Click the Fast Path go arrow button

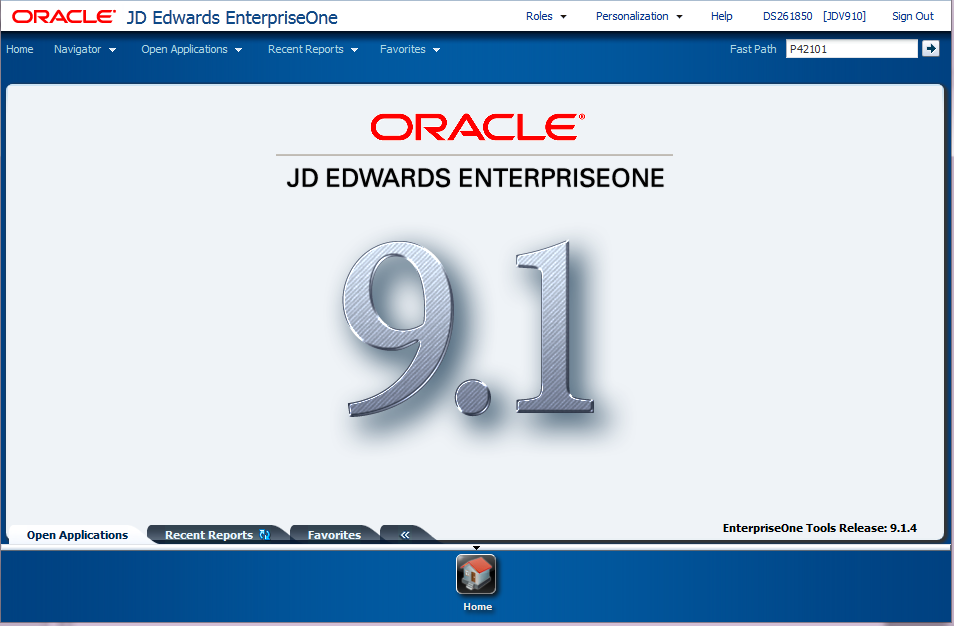click(x=930, y=49)
